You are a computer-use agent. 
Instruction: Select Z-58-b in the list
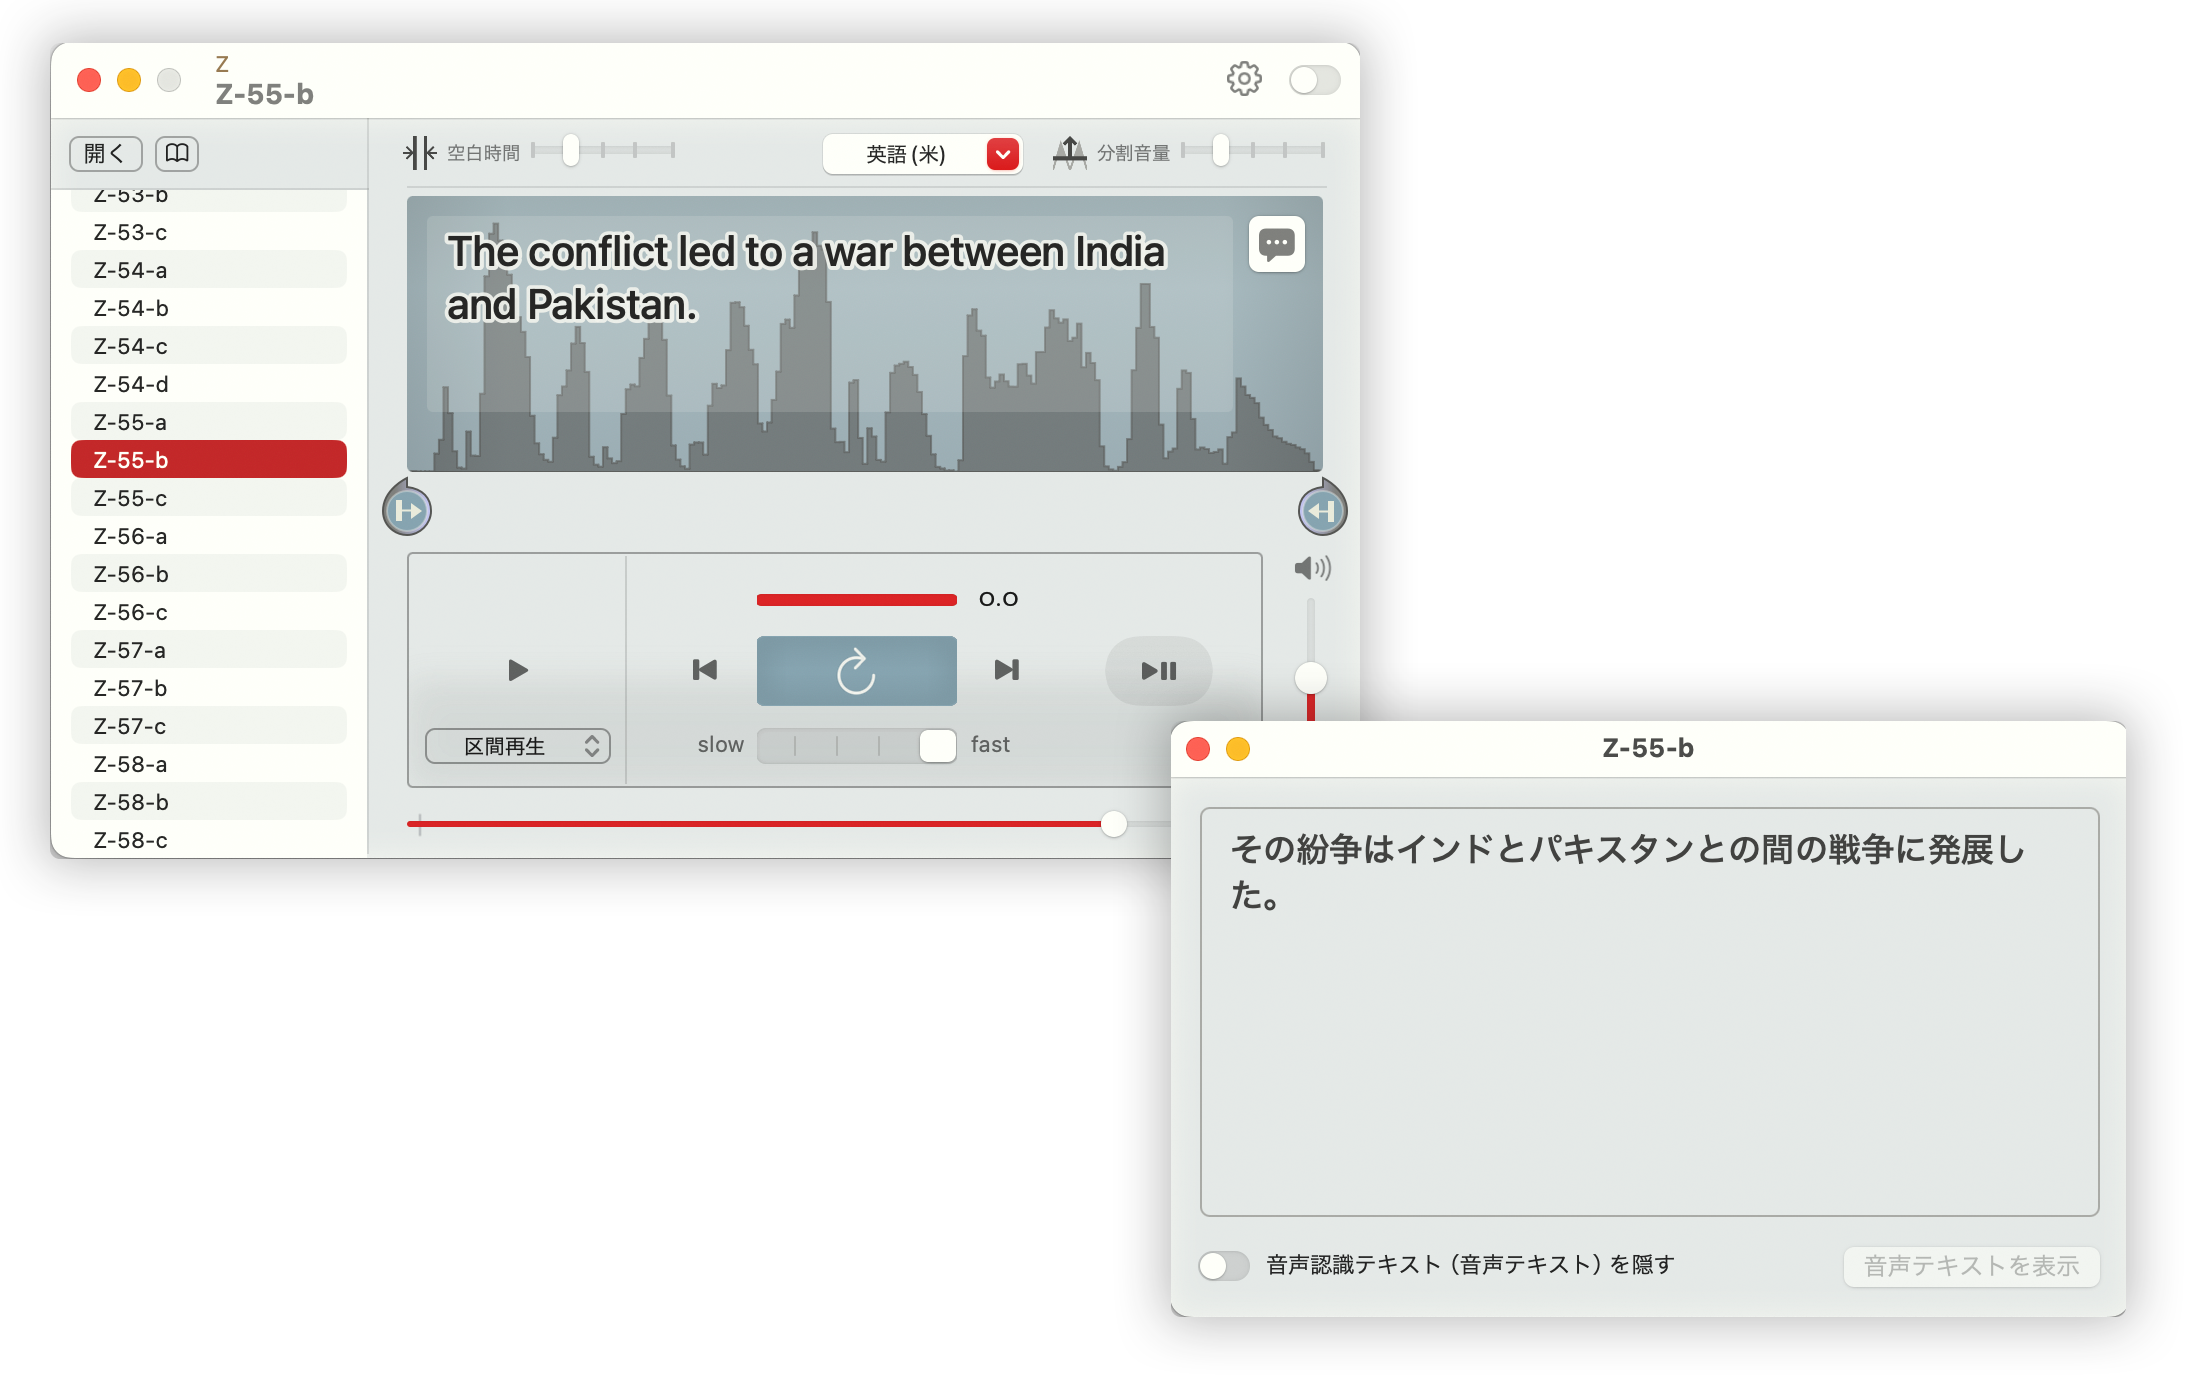(209, 802)
